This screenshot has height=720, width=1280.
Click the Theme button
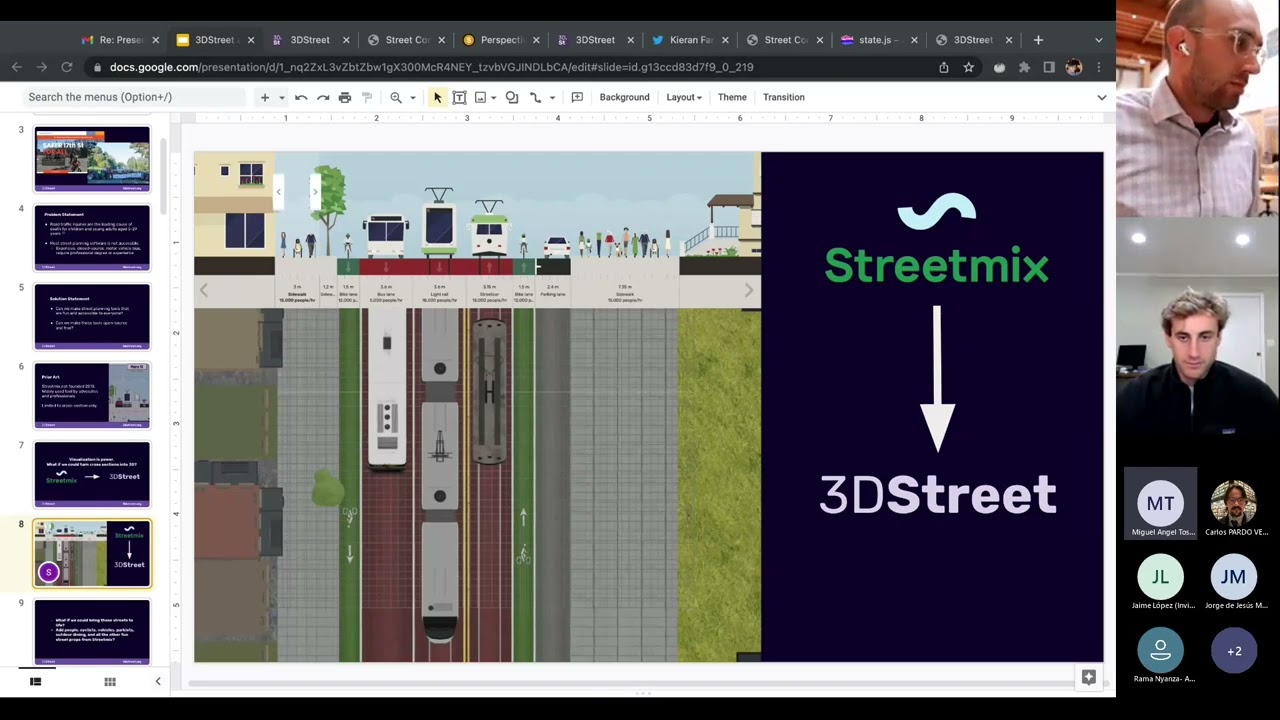(x=732, y=97)
